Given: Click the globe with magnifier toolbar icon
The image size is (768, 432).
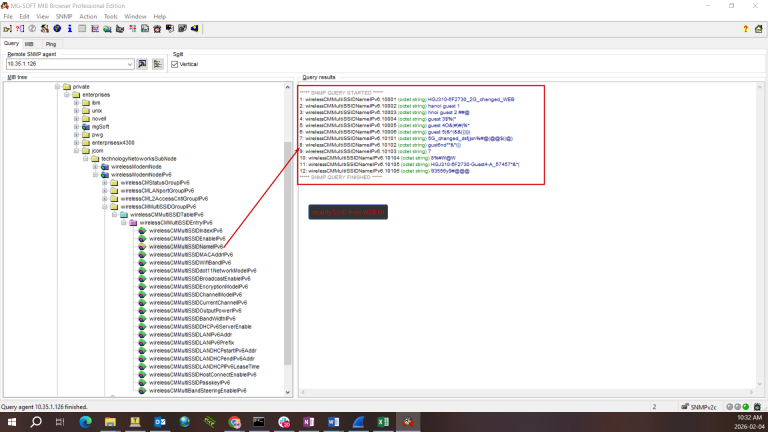Looking at the screenshot, I should [x=107, y=29].
